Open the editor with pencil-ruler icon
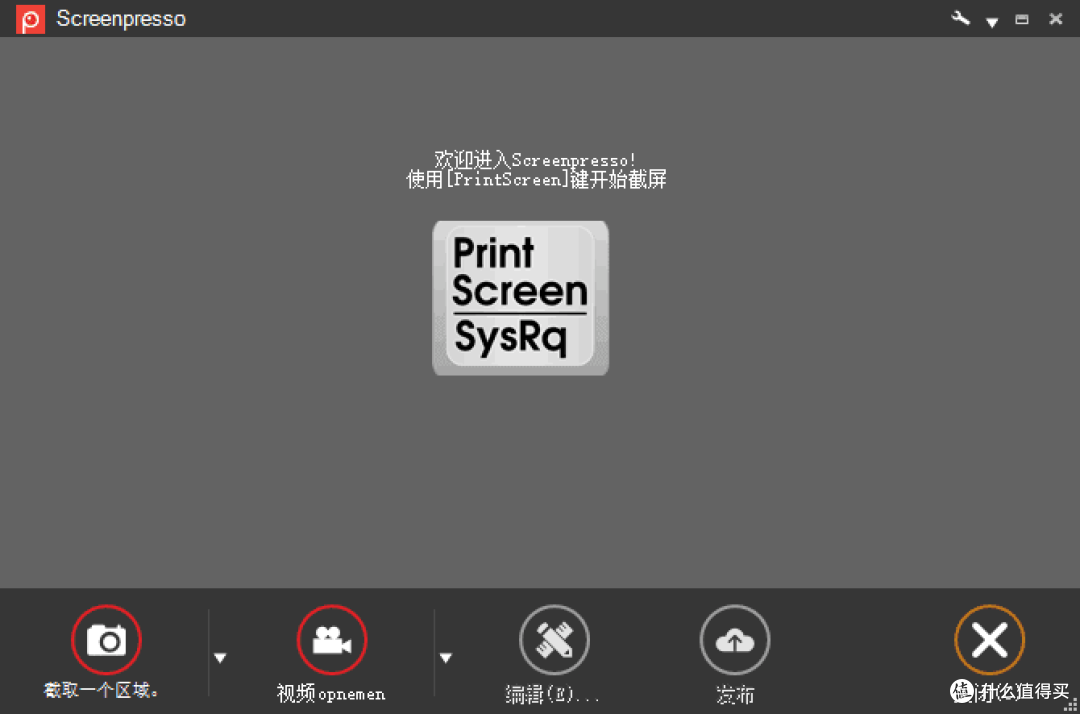Image resolution: width=1080 pixels, height=714 pixels. click(554, 640)
